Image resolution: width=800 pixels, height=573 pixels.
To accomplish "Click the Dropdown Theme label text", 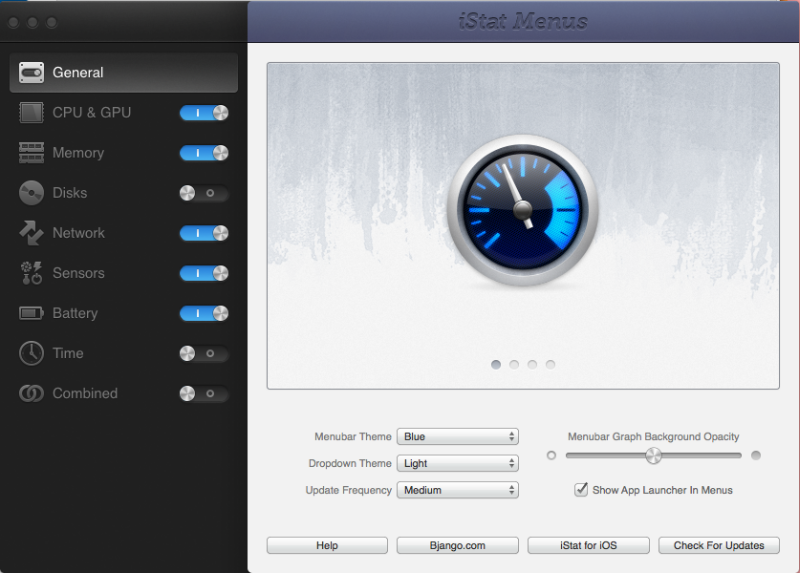I will (x=350, y=463).
